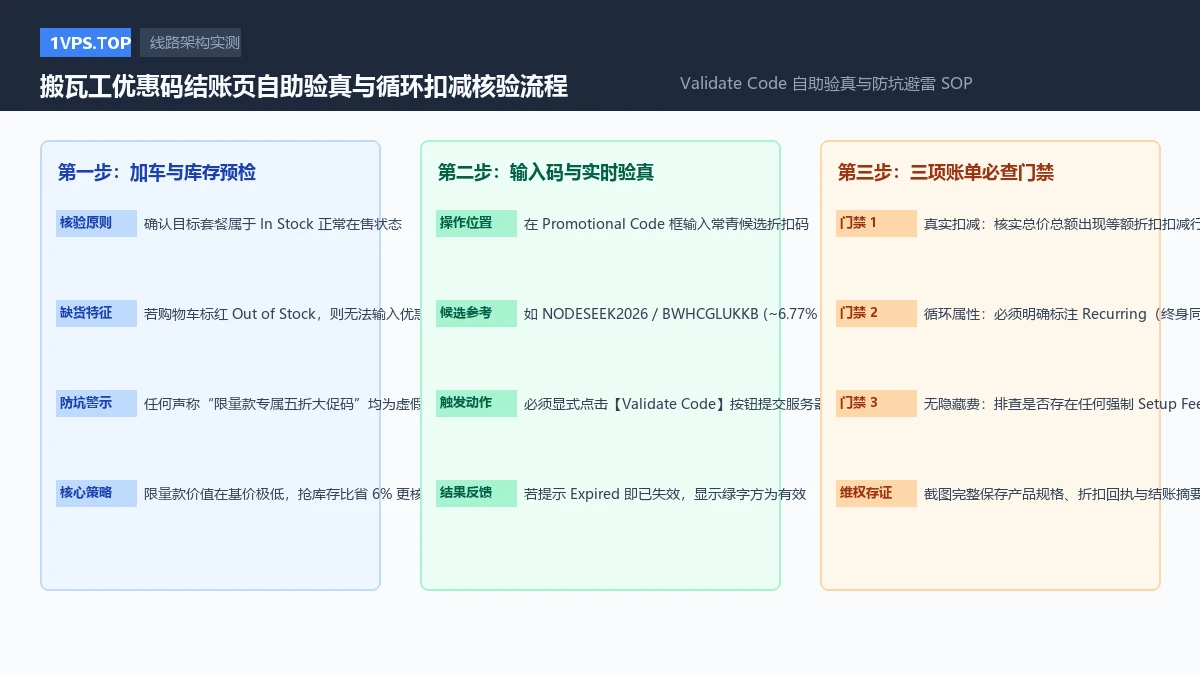The width and height of the screenshot is (1200, 675).
Task: Click text NODESEEK2026 / BWHCGLUKKB
Action: [x=671, y=314]
